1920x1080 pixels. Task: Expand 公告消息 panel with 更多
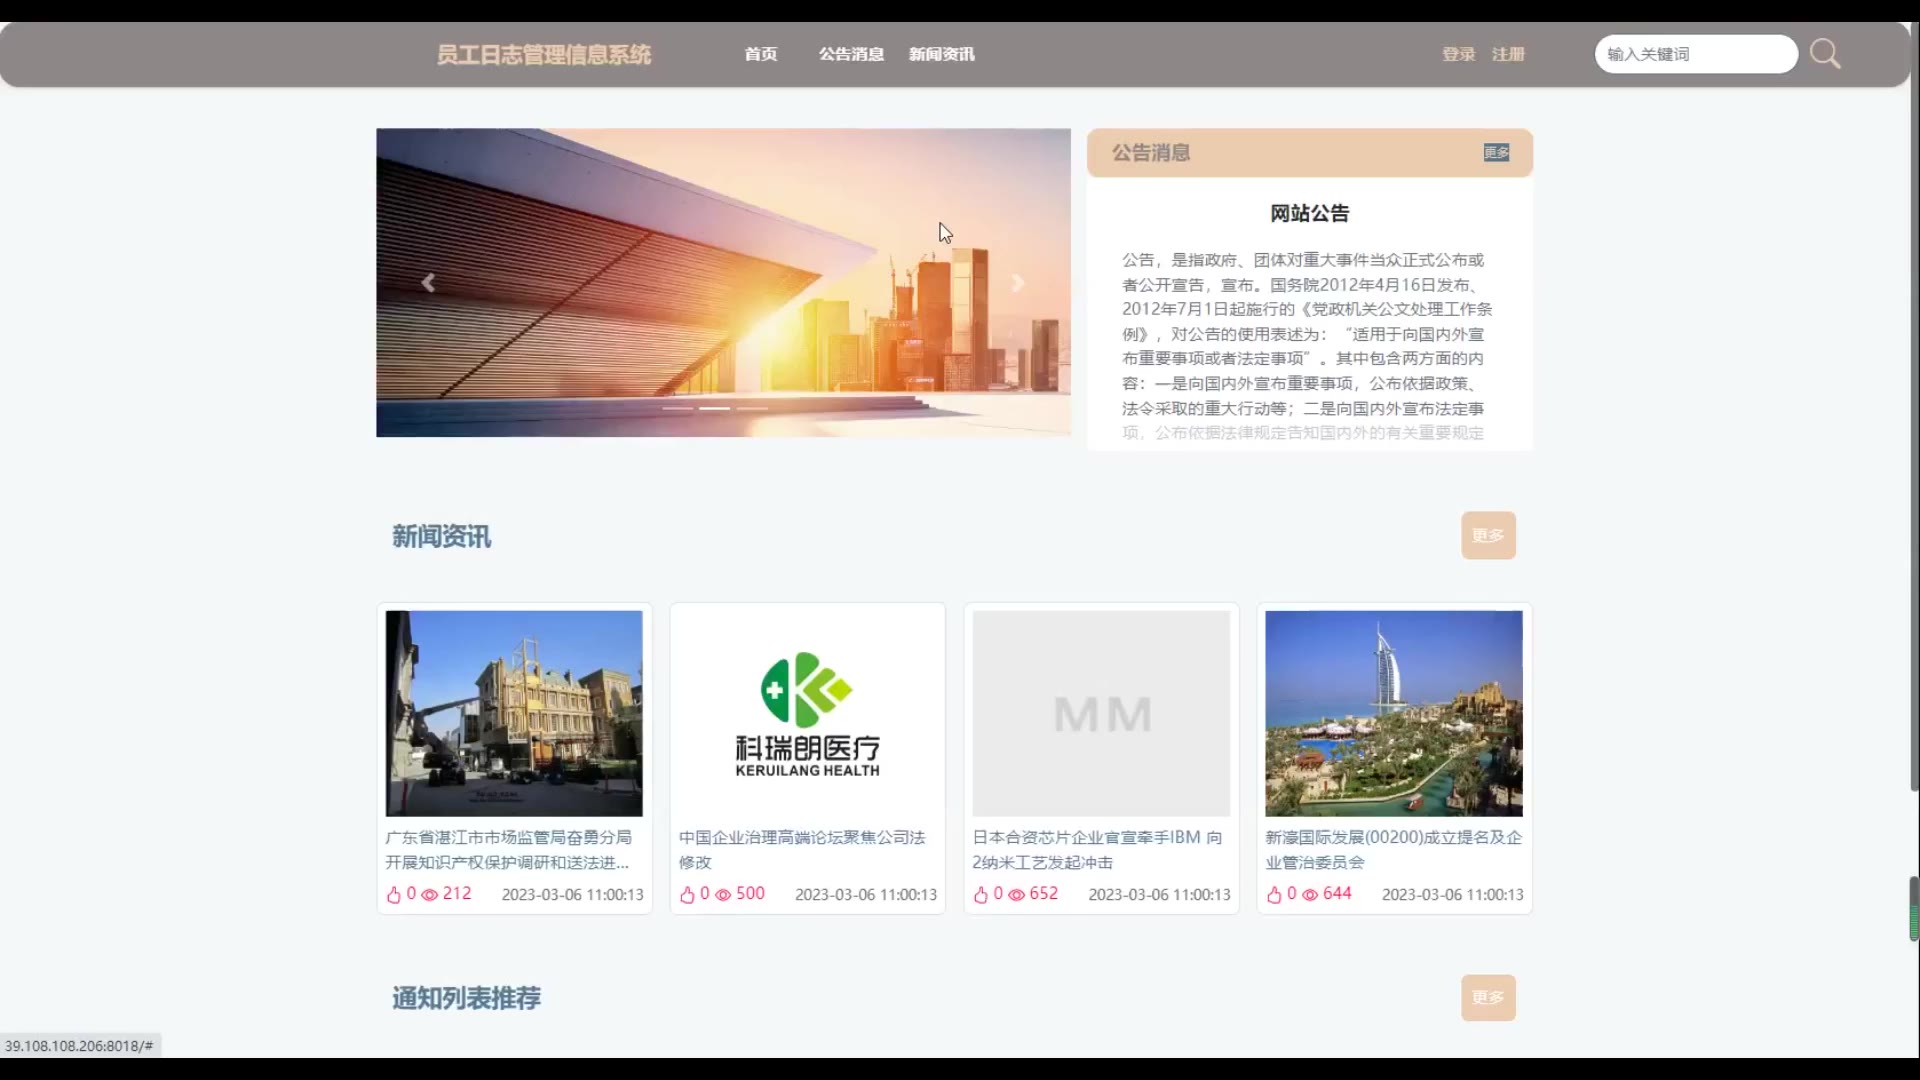click(1496, 153)
